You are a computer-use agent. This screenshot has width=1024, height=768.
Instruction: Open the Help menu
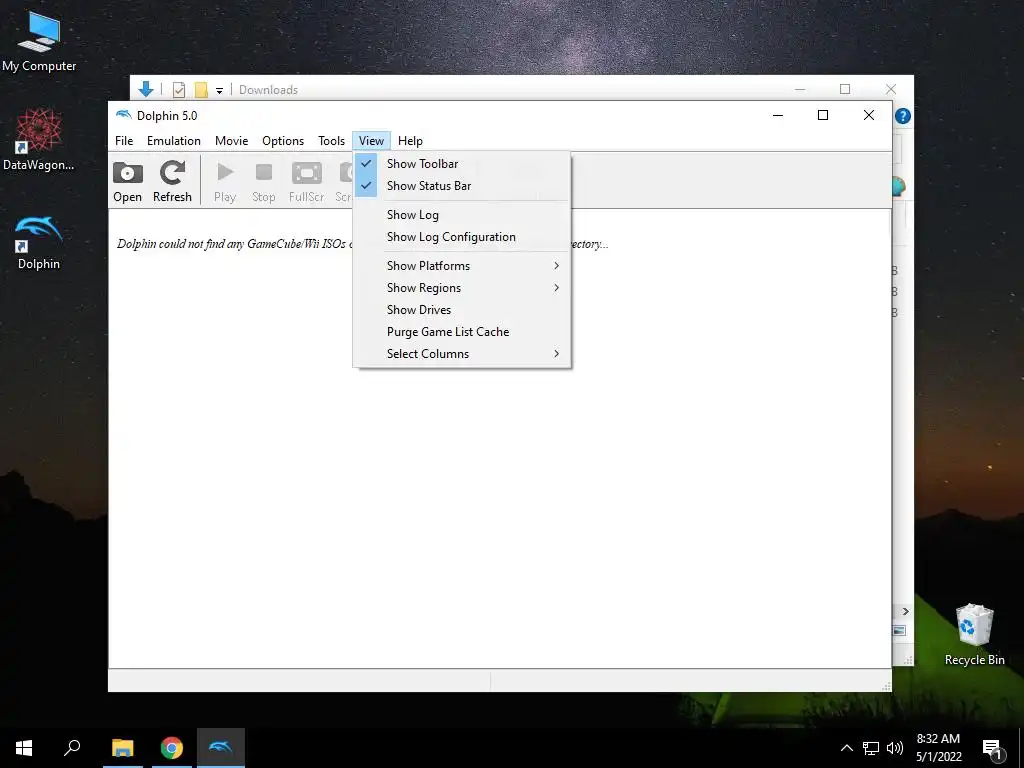point(410,141)
